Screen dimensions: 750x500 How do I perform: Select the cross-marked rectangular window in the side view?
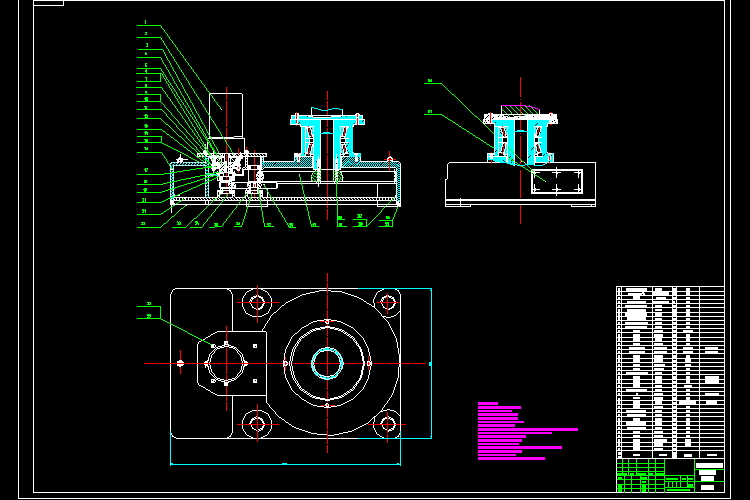tap(557, 181)
